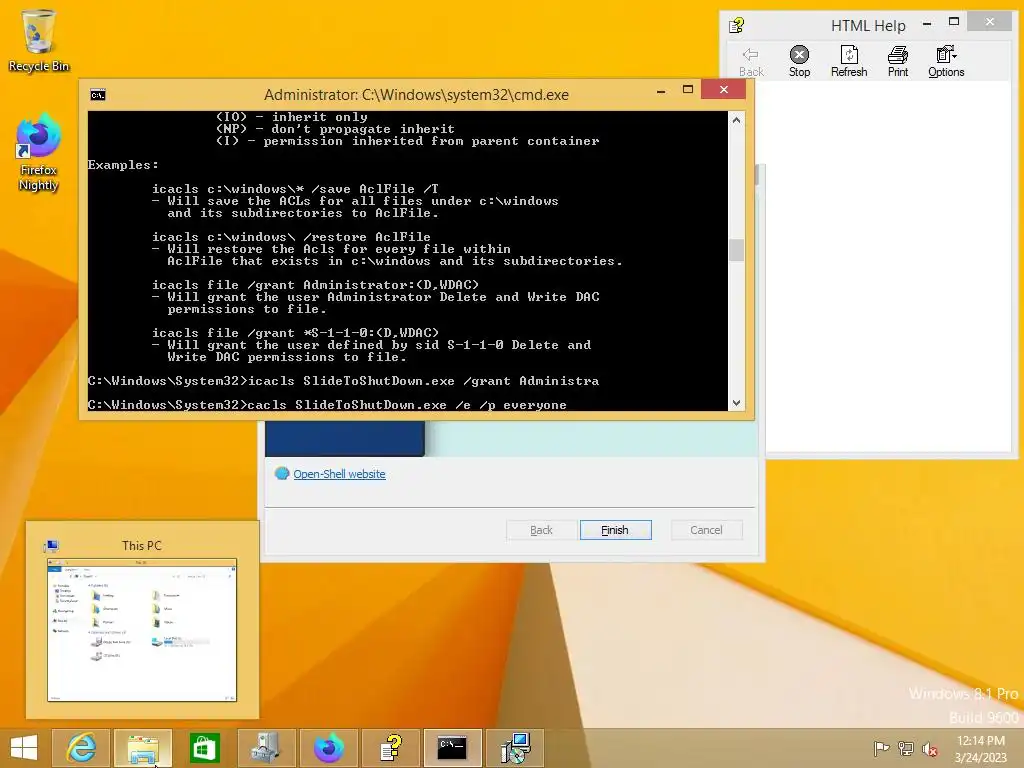This screenshot has width=1024, height=768.
Task: Switch to the HTML Help taskbar button
Action: (391, 748)
